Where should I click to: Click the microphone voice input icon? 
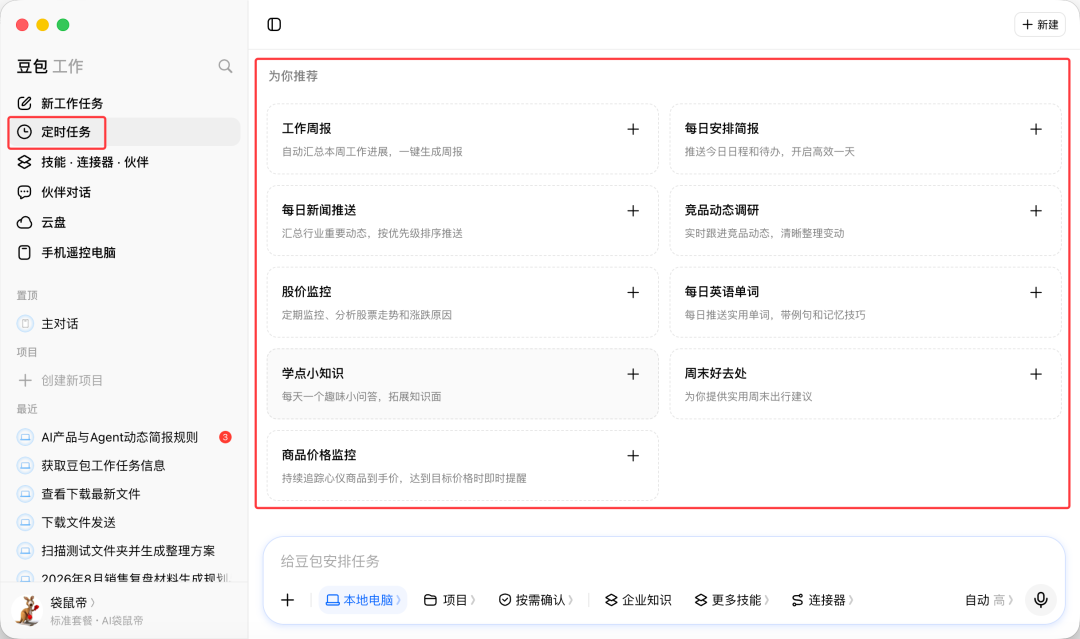(x=1041, y=600)
